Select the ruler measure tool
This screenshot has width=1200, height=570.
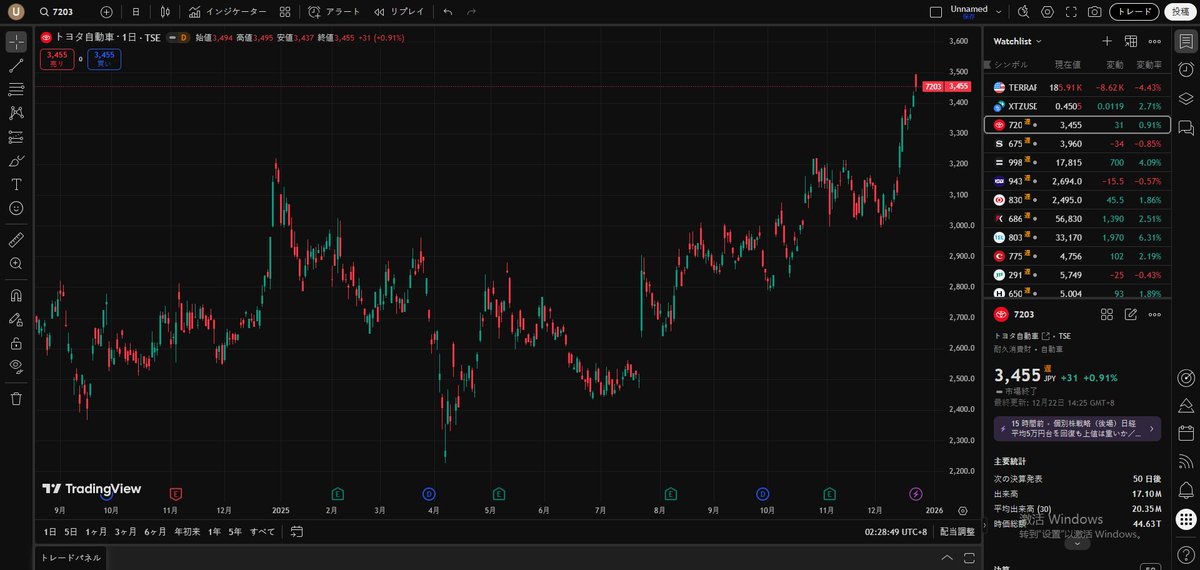[x=16, y=240]
